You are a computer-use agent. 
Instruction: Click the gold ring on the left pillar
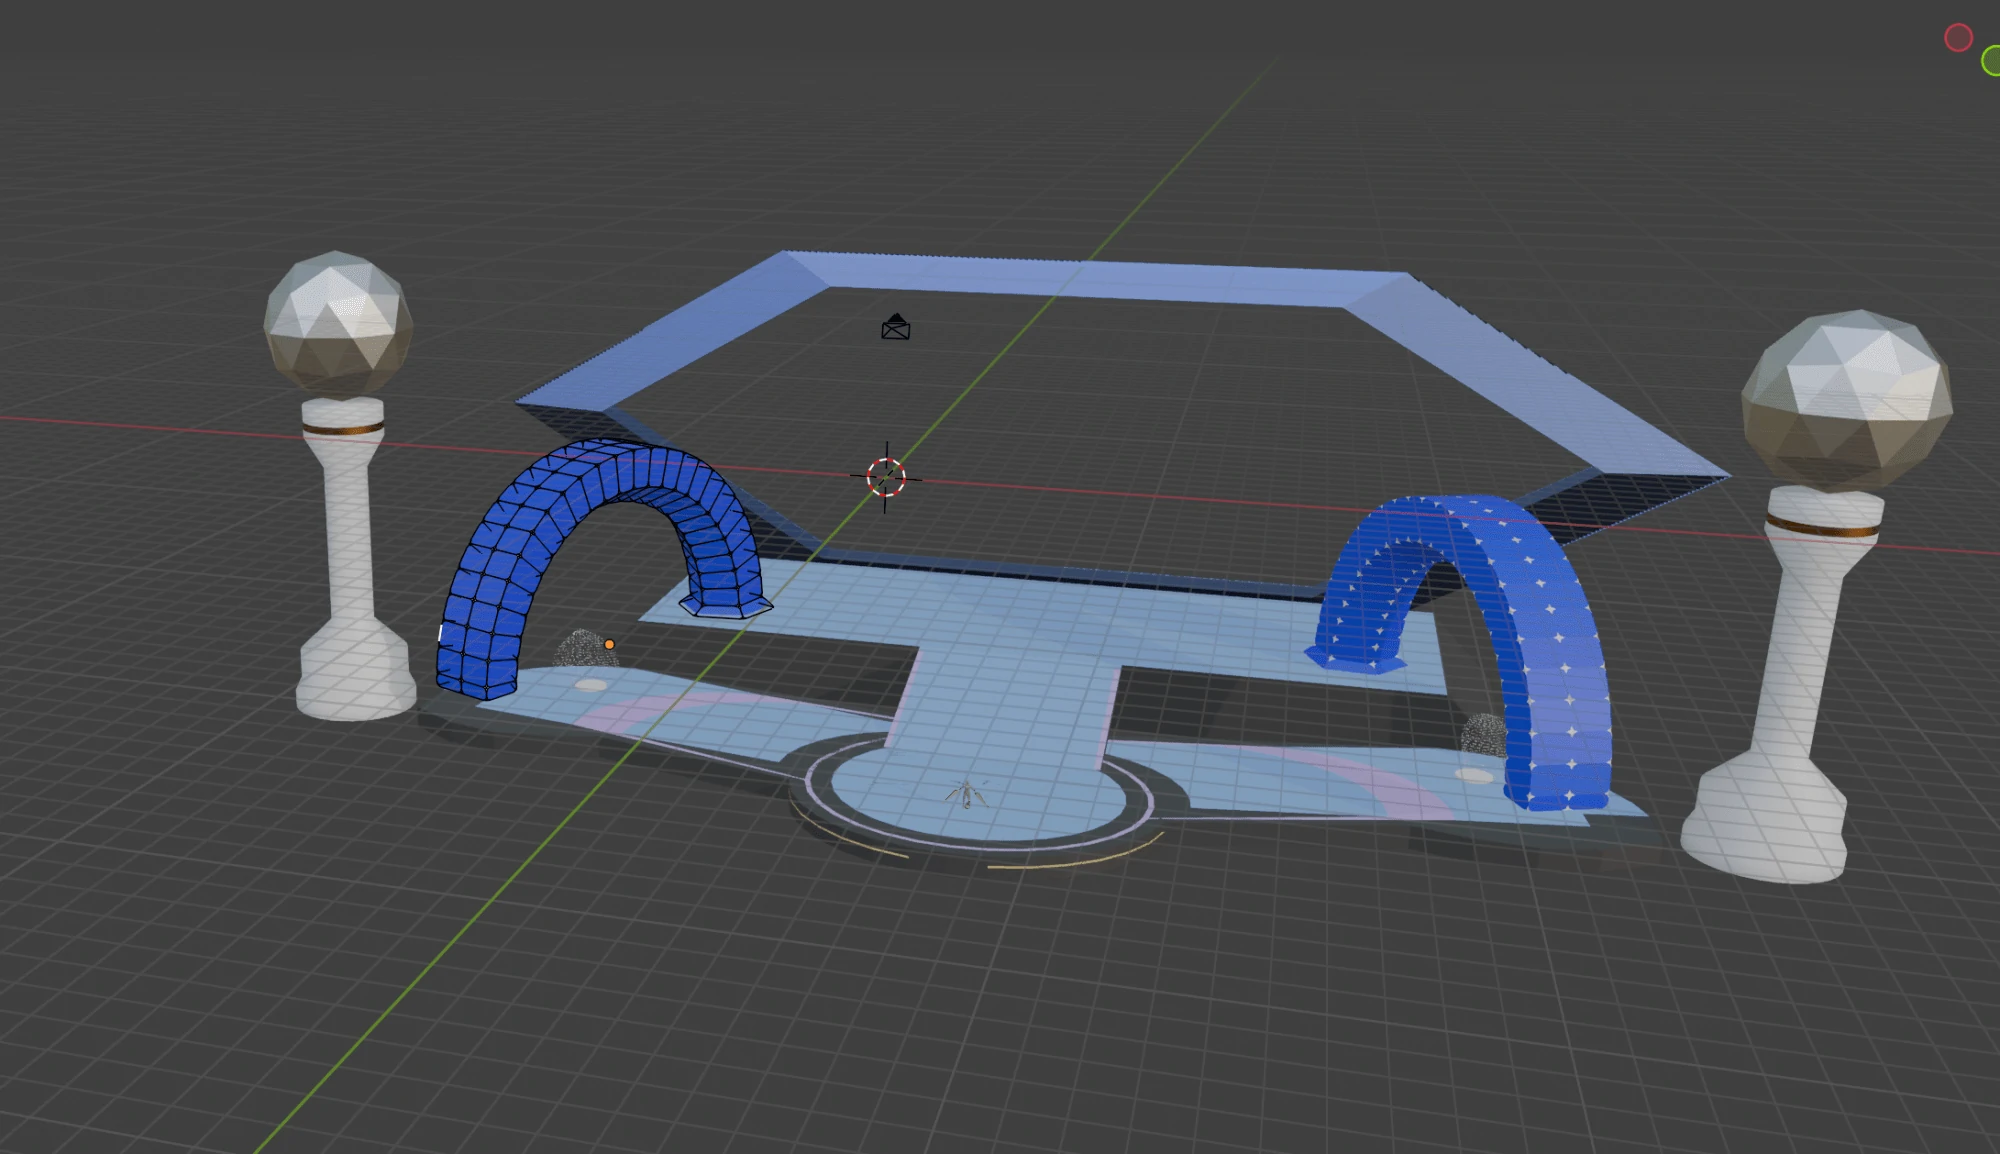click(343, 428)
